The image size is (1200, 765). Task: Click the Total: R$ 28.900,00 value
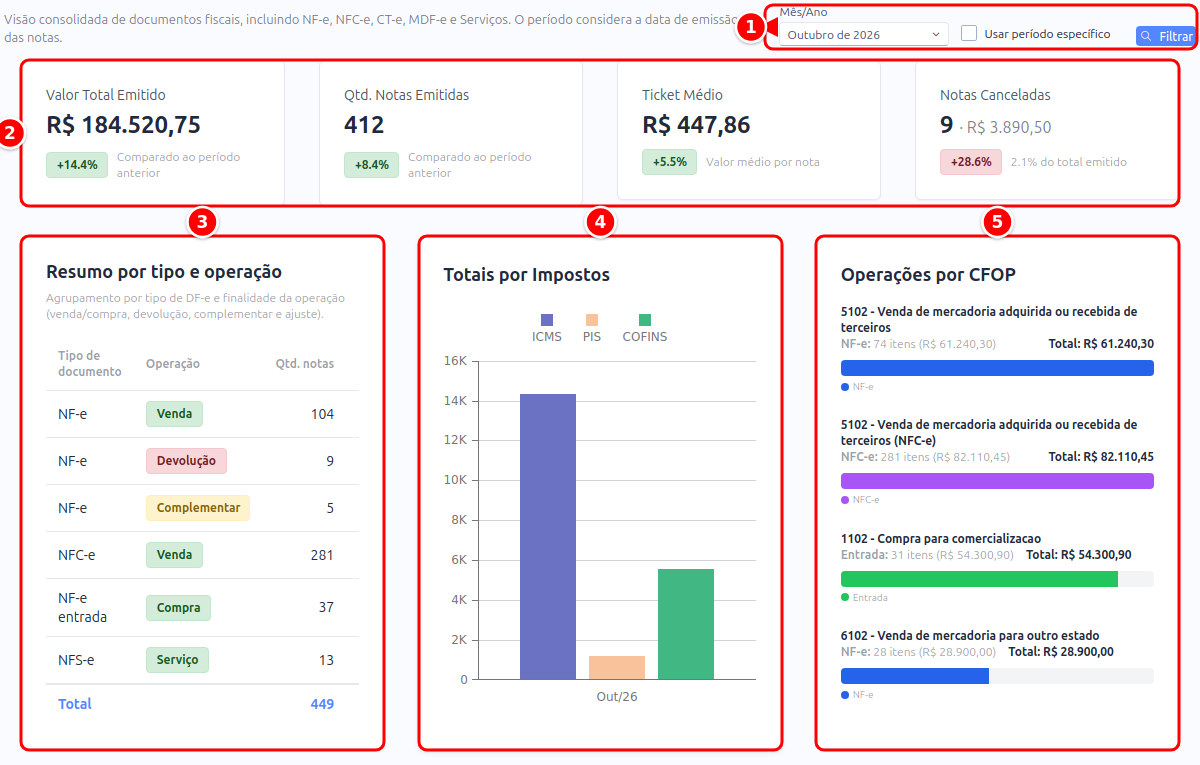(x=1061, y=652)
